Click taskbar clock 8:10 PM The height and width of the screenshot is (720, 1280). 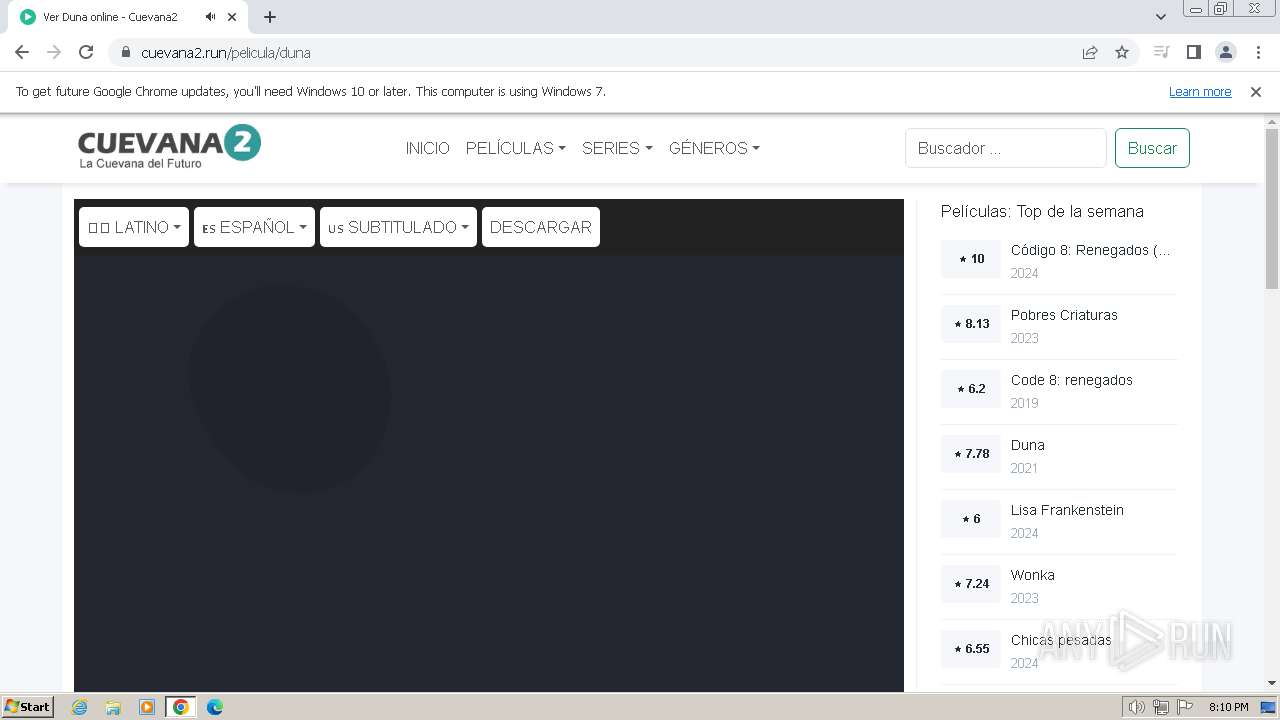pyautogui.click(x=1228, y=707)
